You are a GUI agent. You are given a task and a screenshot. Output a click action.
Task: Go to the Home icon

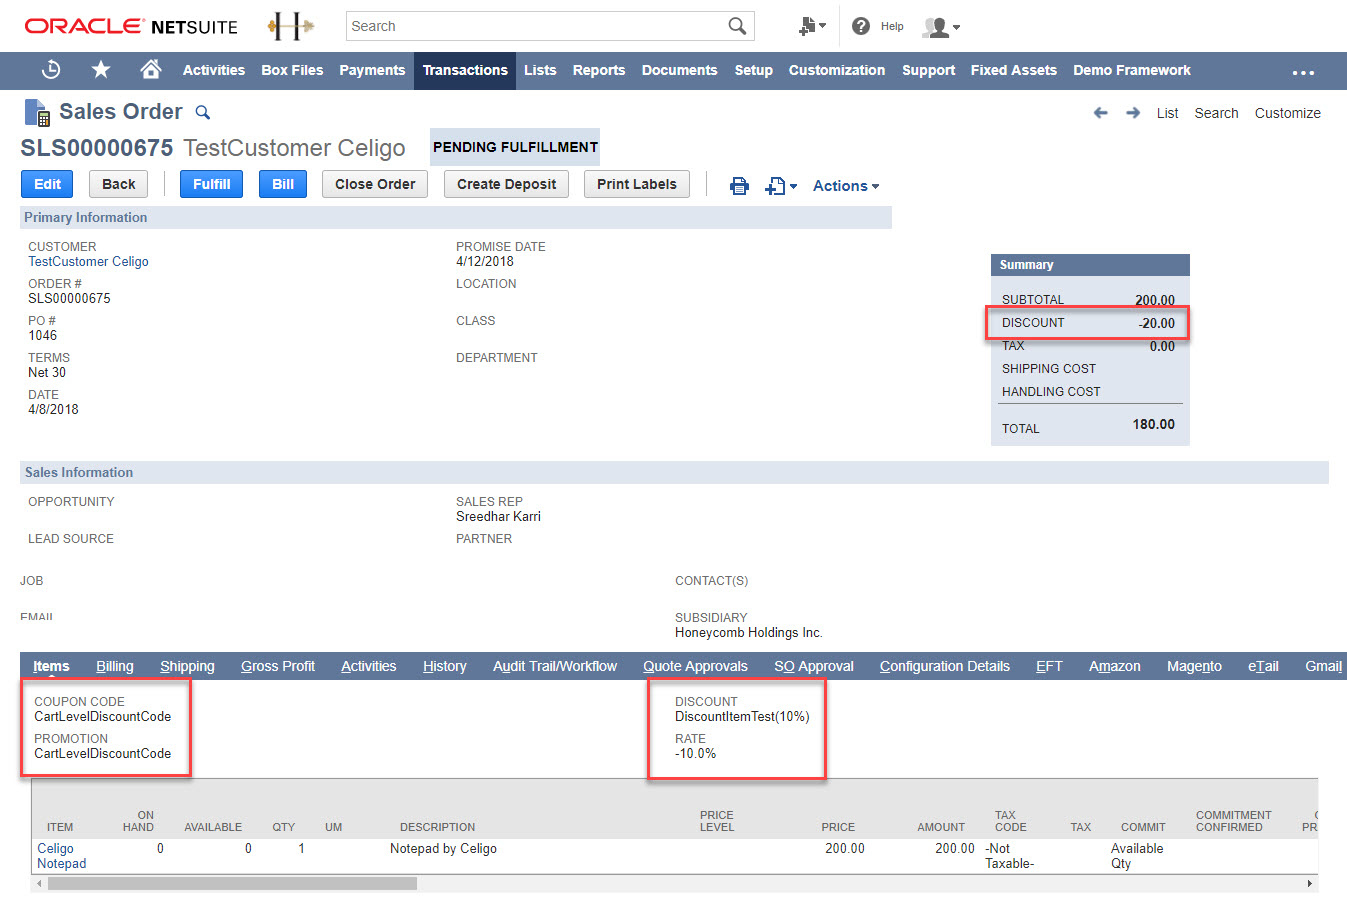150,70
